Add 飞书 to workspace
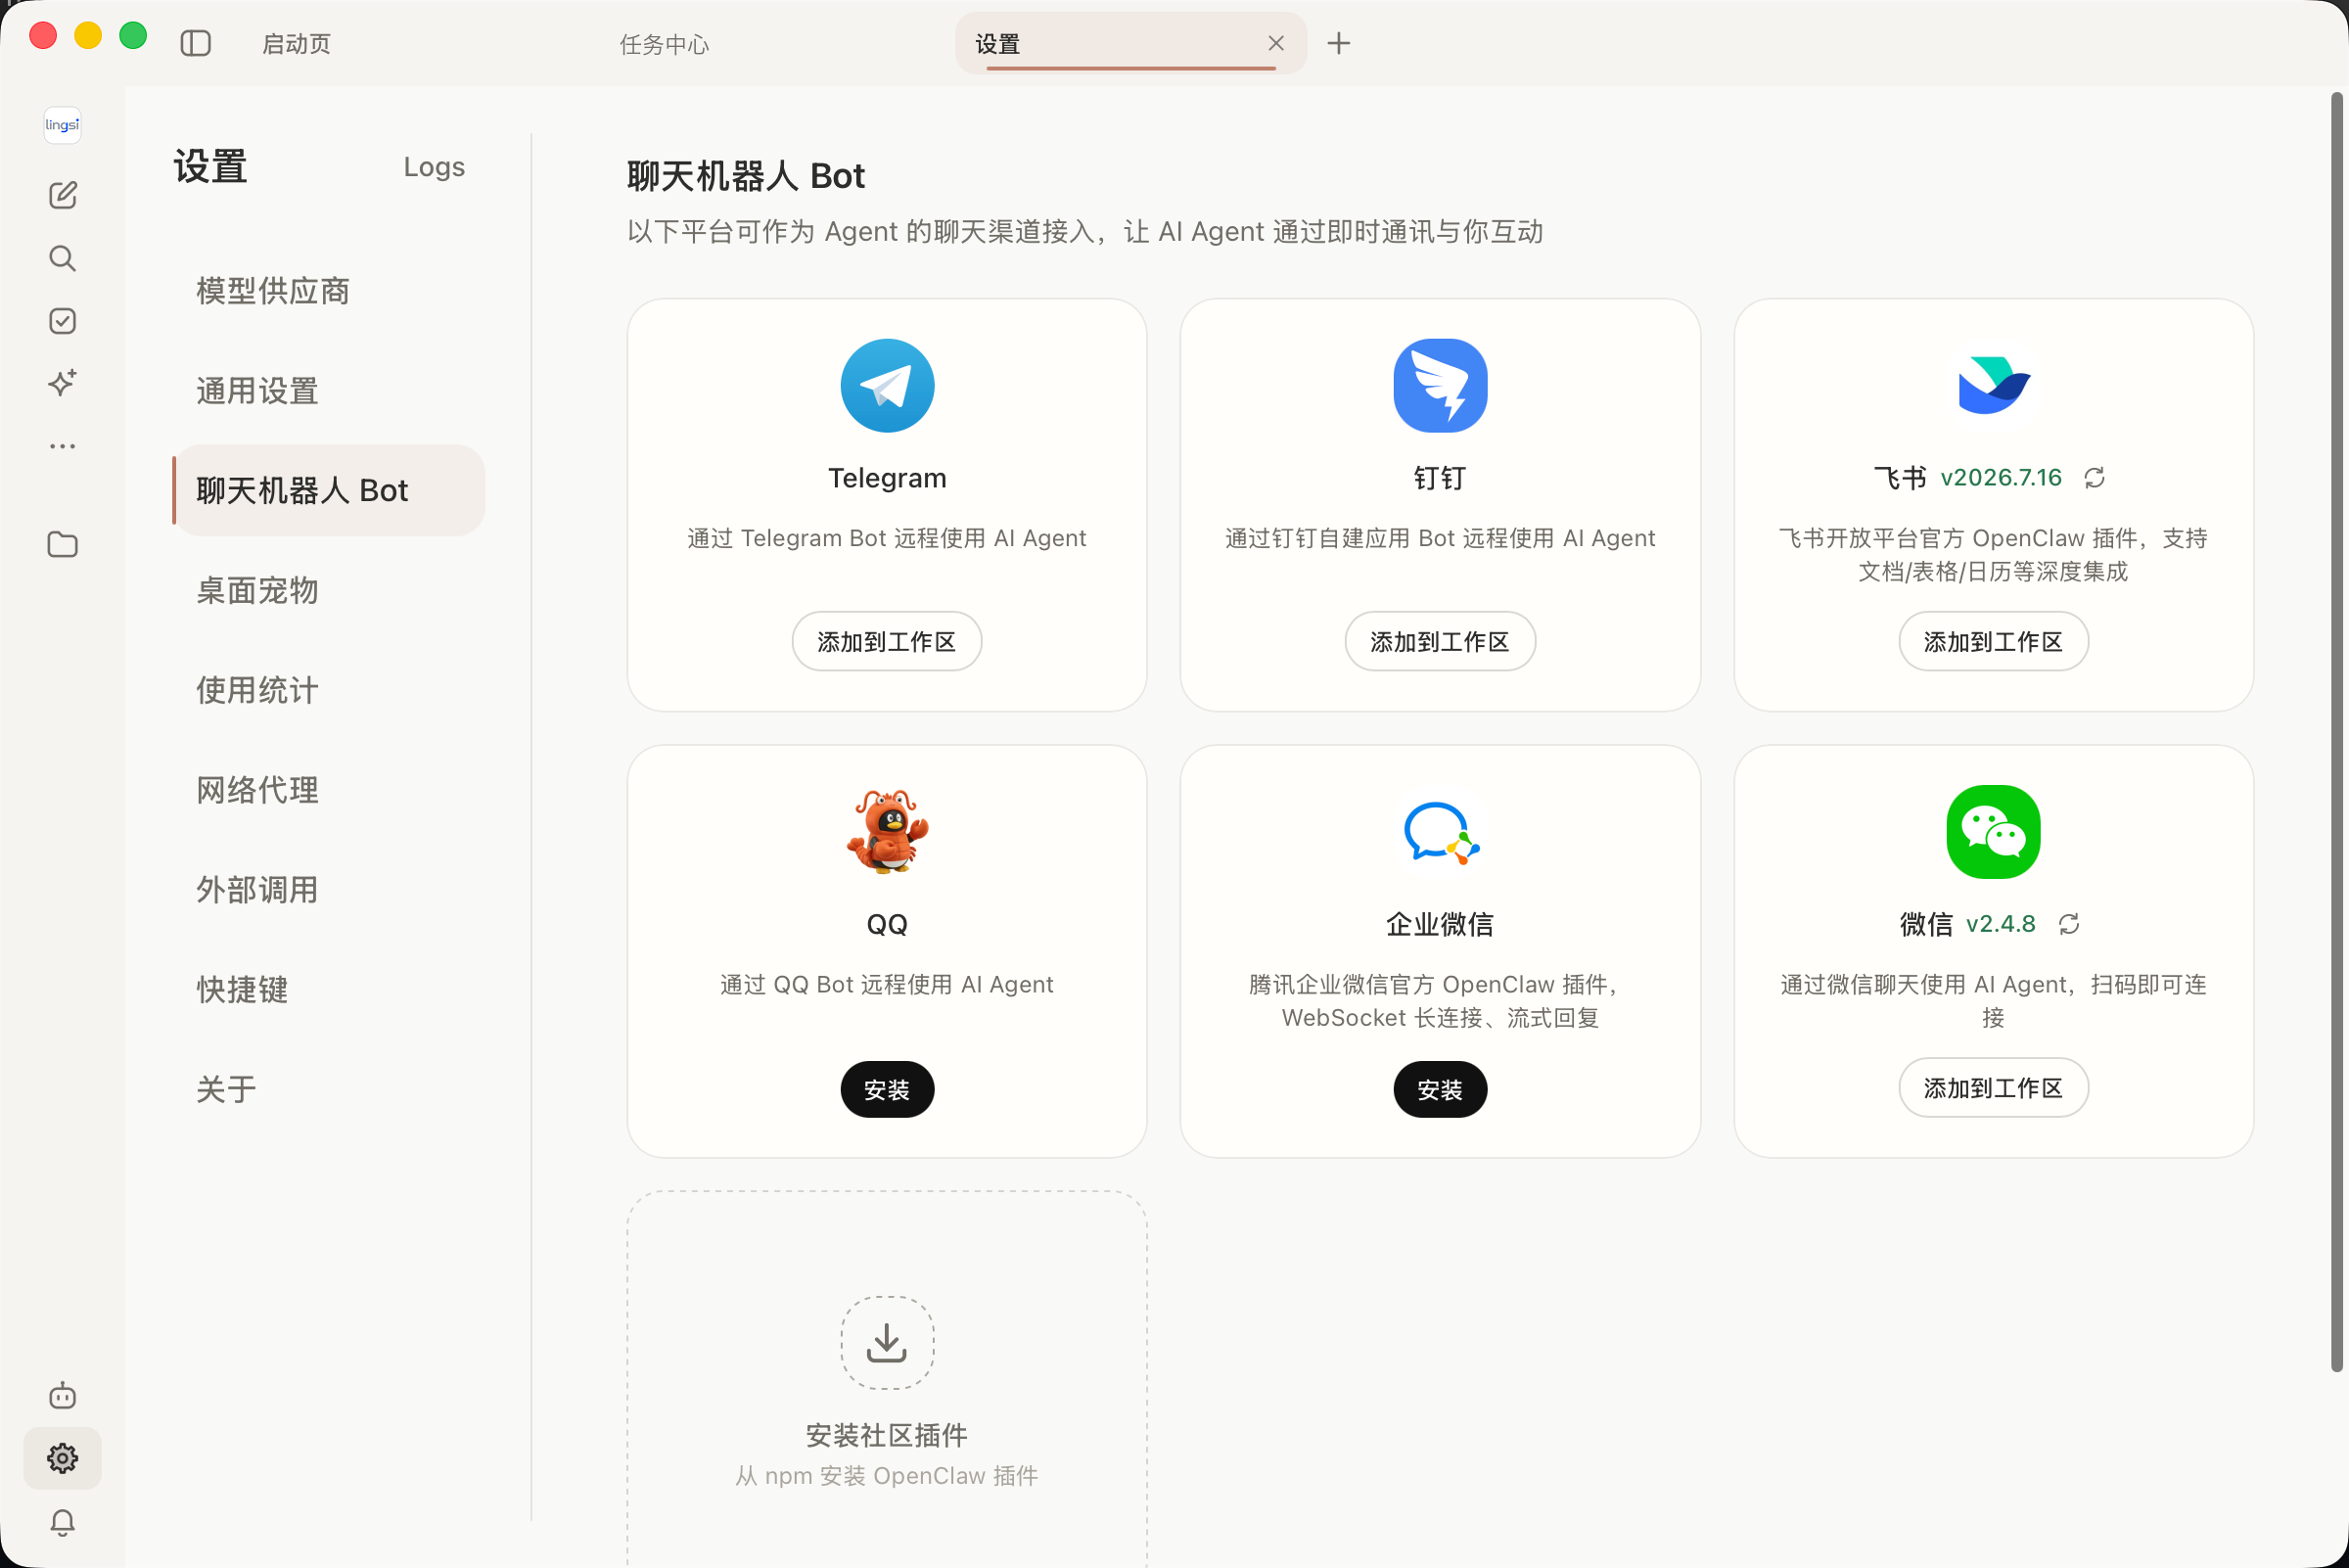Viewport: 2349px width, 1568px height. click(x=1993, y=642)
